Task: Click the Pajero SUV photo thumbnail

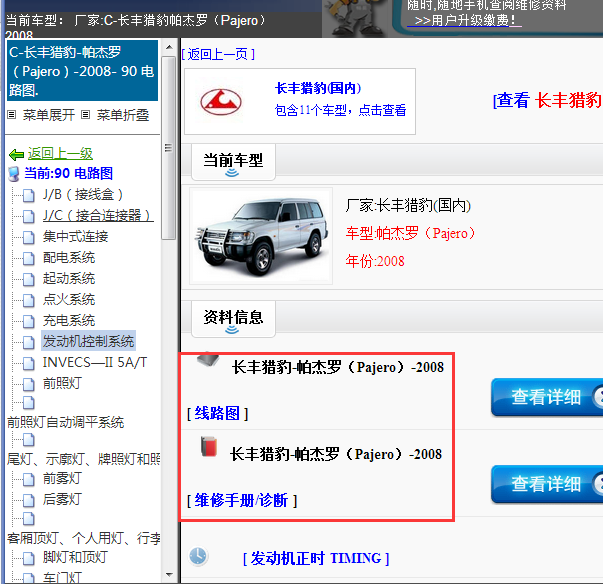Action: (261, 236)
